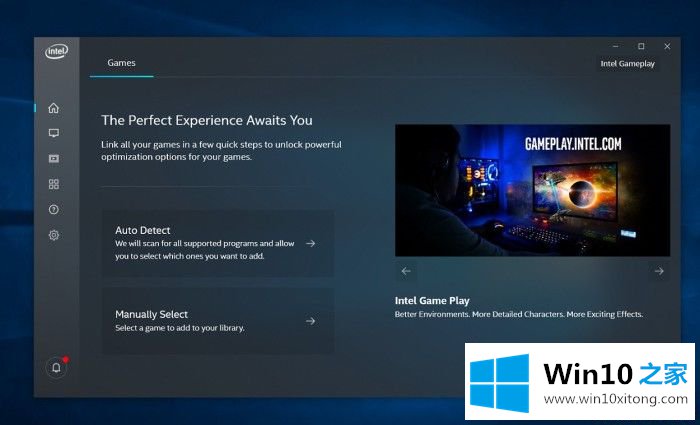The height and width of the screenshot is (425, 700).
Task: Open the GAMEPLAY.INTEL.COM banner image
Action: pos(533,190)
